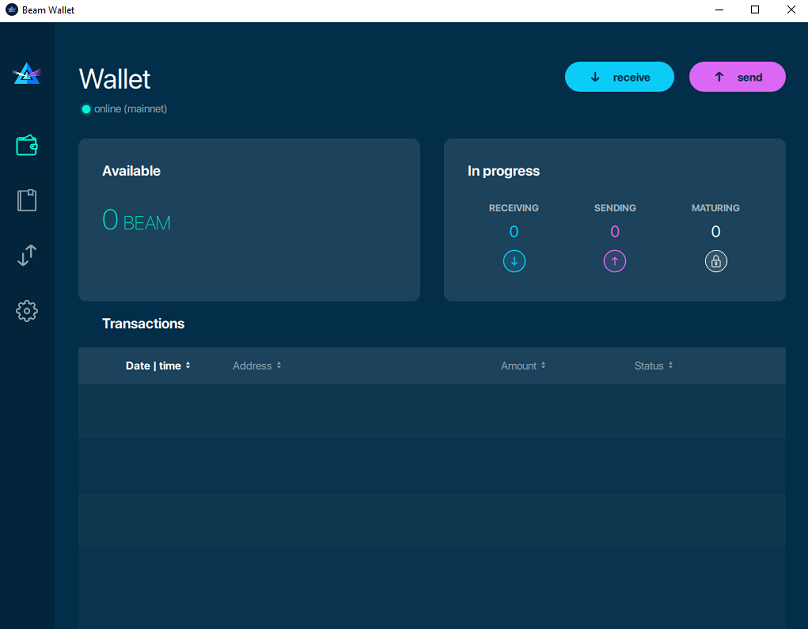The height and width of the screenshot is (629, 808).
Task: Click the MATURING label
Action: (x=716, y=208)
